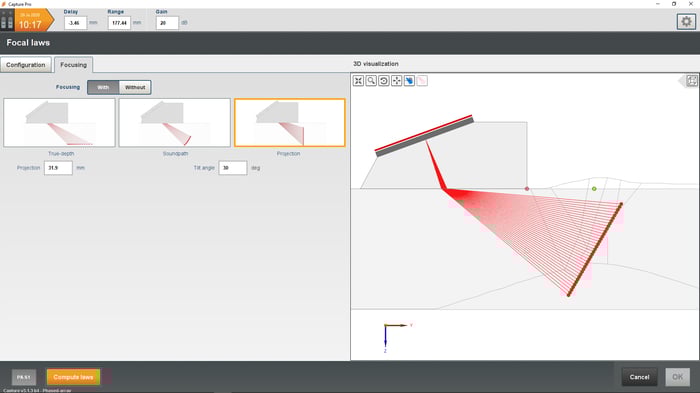Expand the 3D view fullscreen icon
This screenshot has height=393, width=700.
(x=692, y=81)
